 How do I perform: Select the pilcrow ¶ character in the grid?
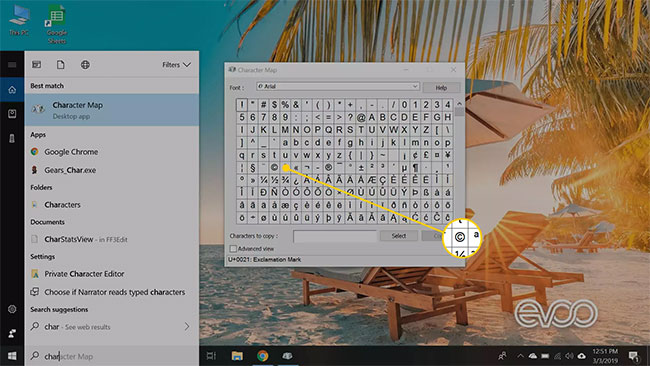[415, 167]
